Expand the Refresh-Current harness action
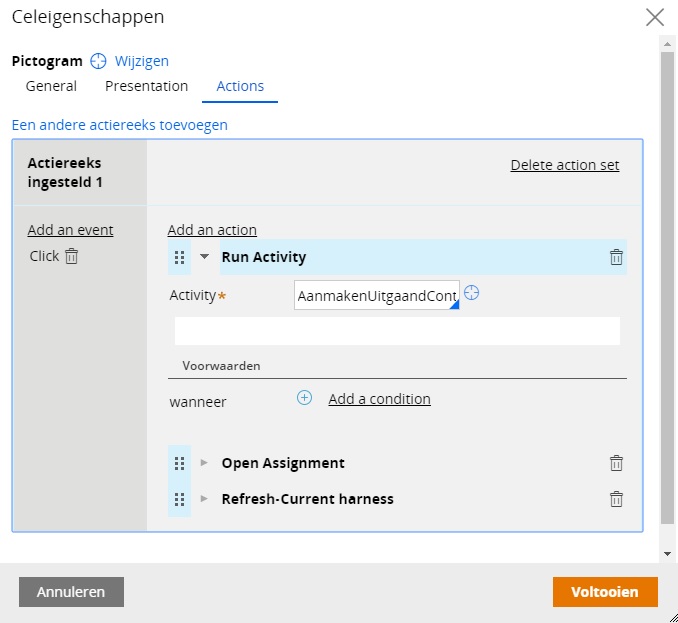Viewport: 678px width, 623px height. [204, 498]
